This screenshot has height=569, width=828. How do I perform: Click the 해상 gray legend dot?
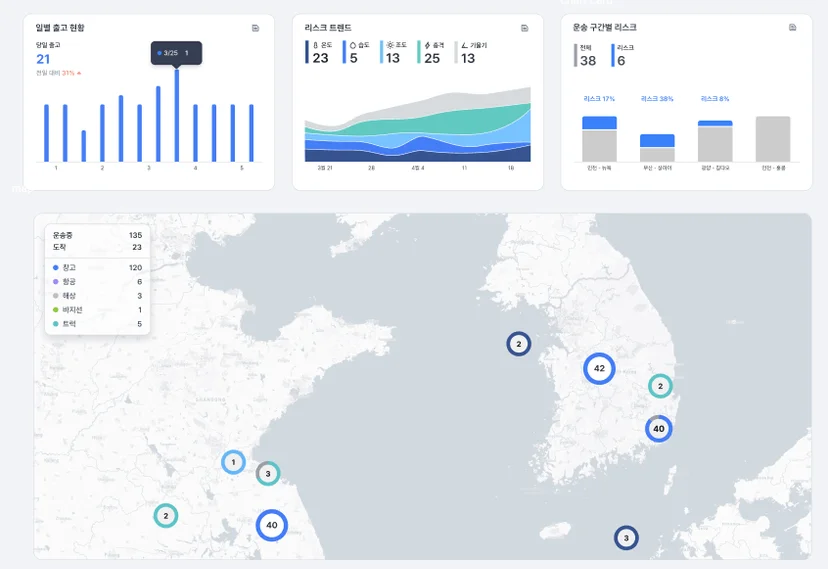tap(55, 296)
